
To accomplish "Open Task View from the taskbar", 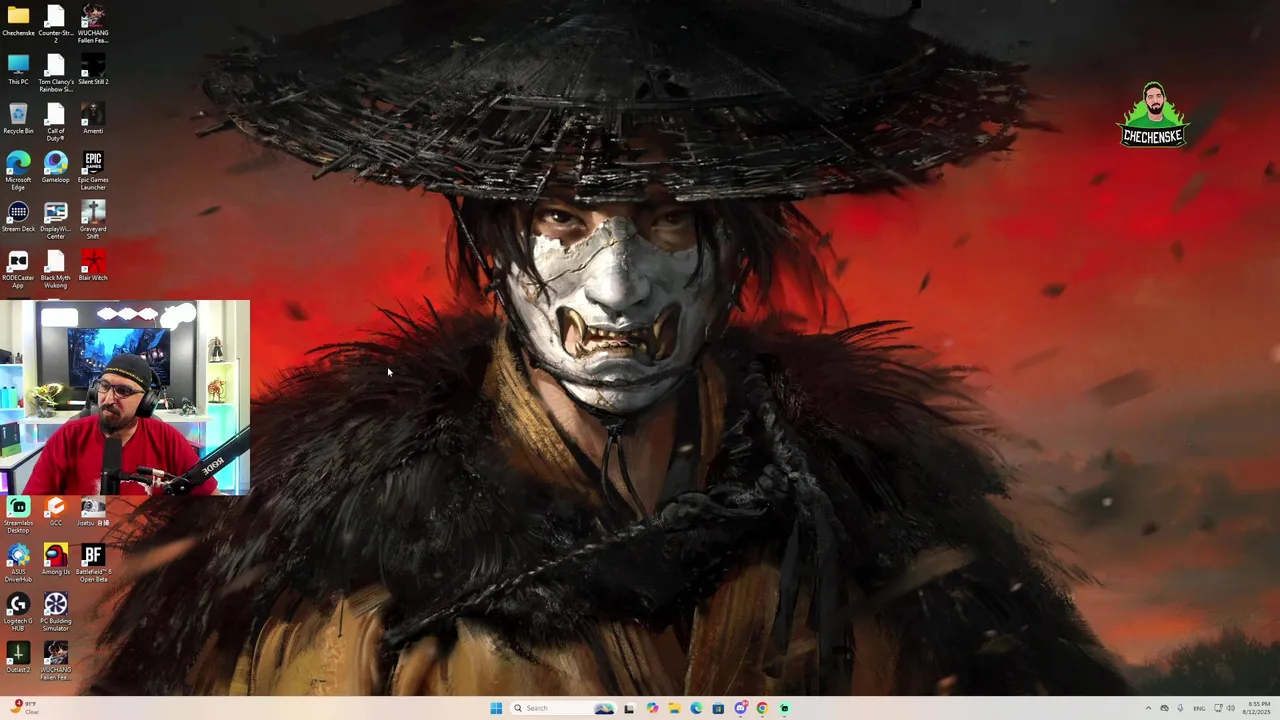I will point(629,708).
